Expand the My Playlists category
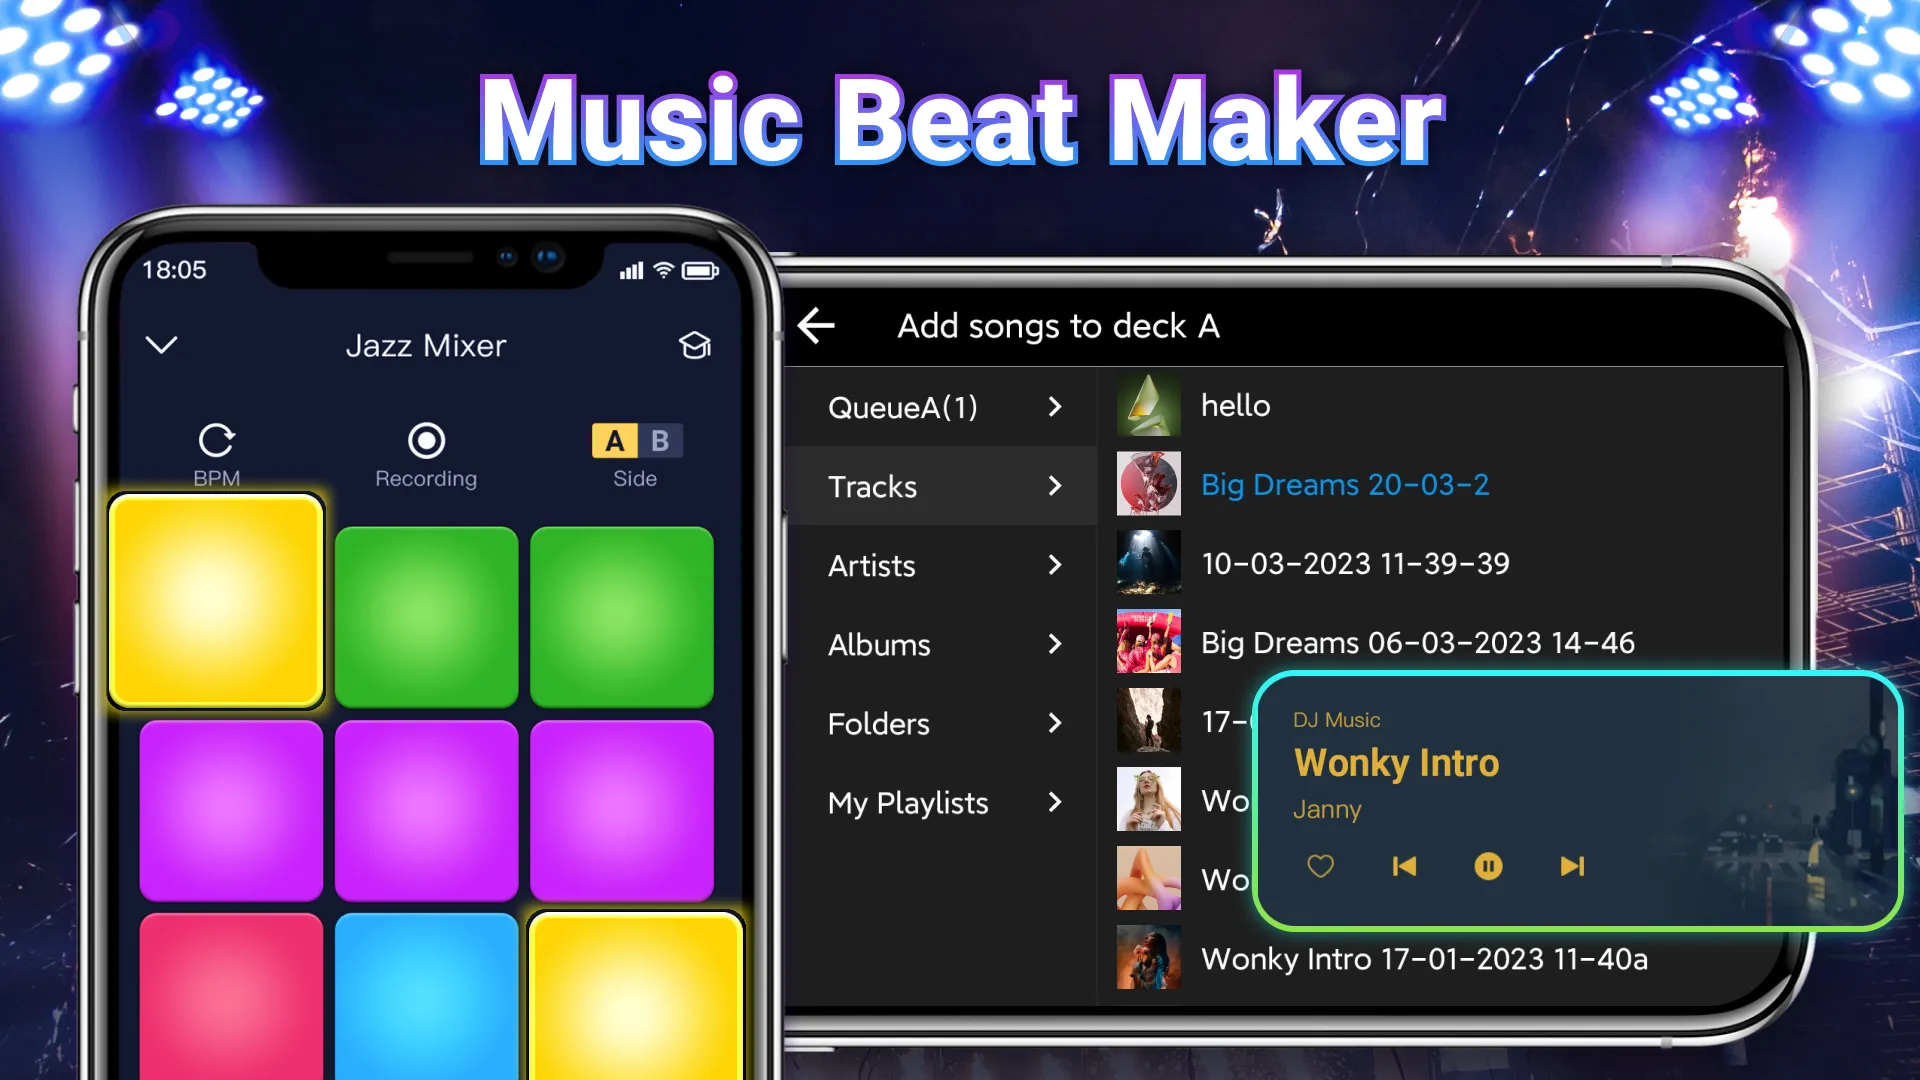 tap(944, 802)
